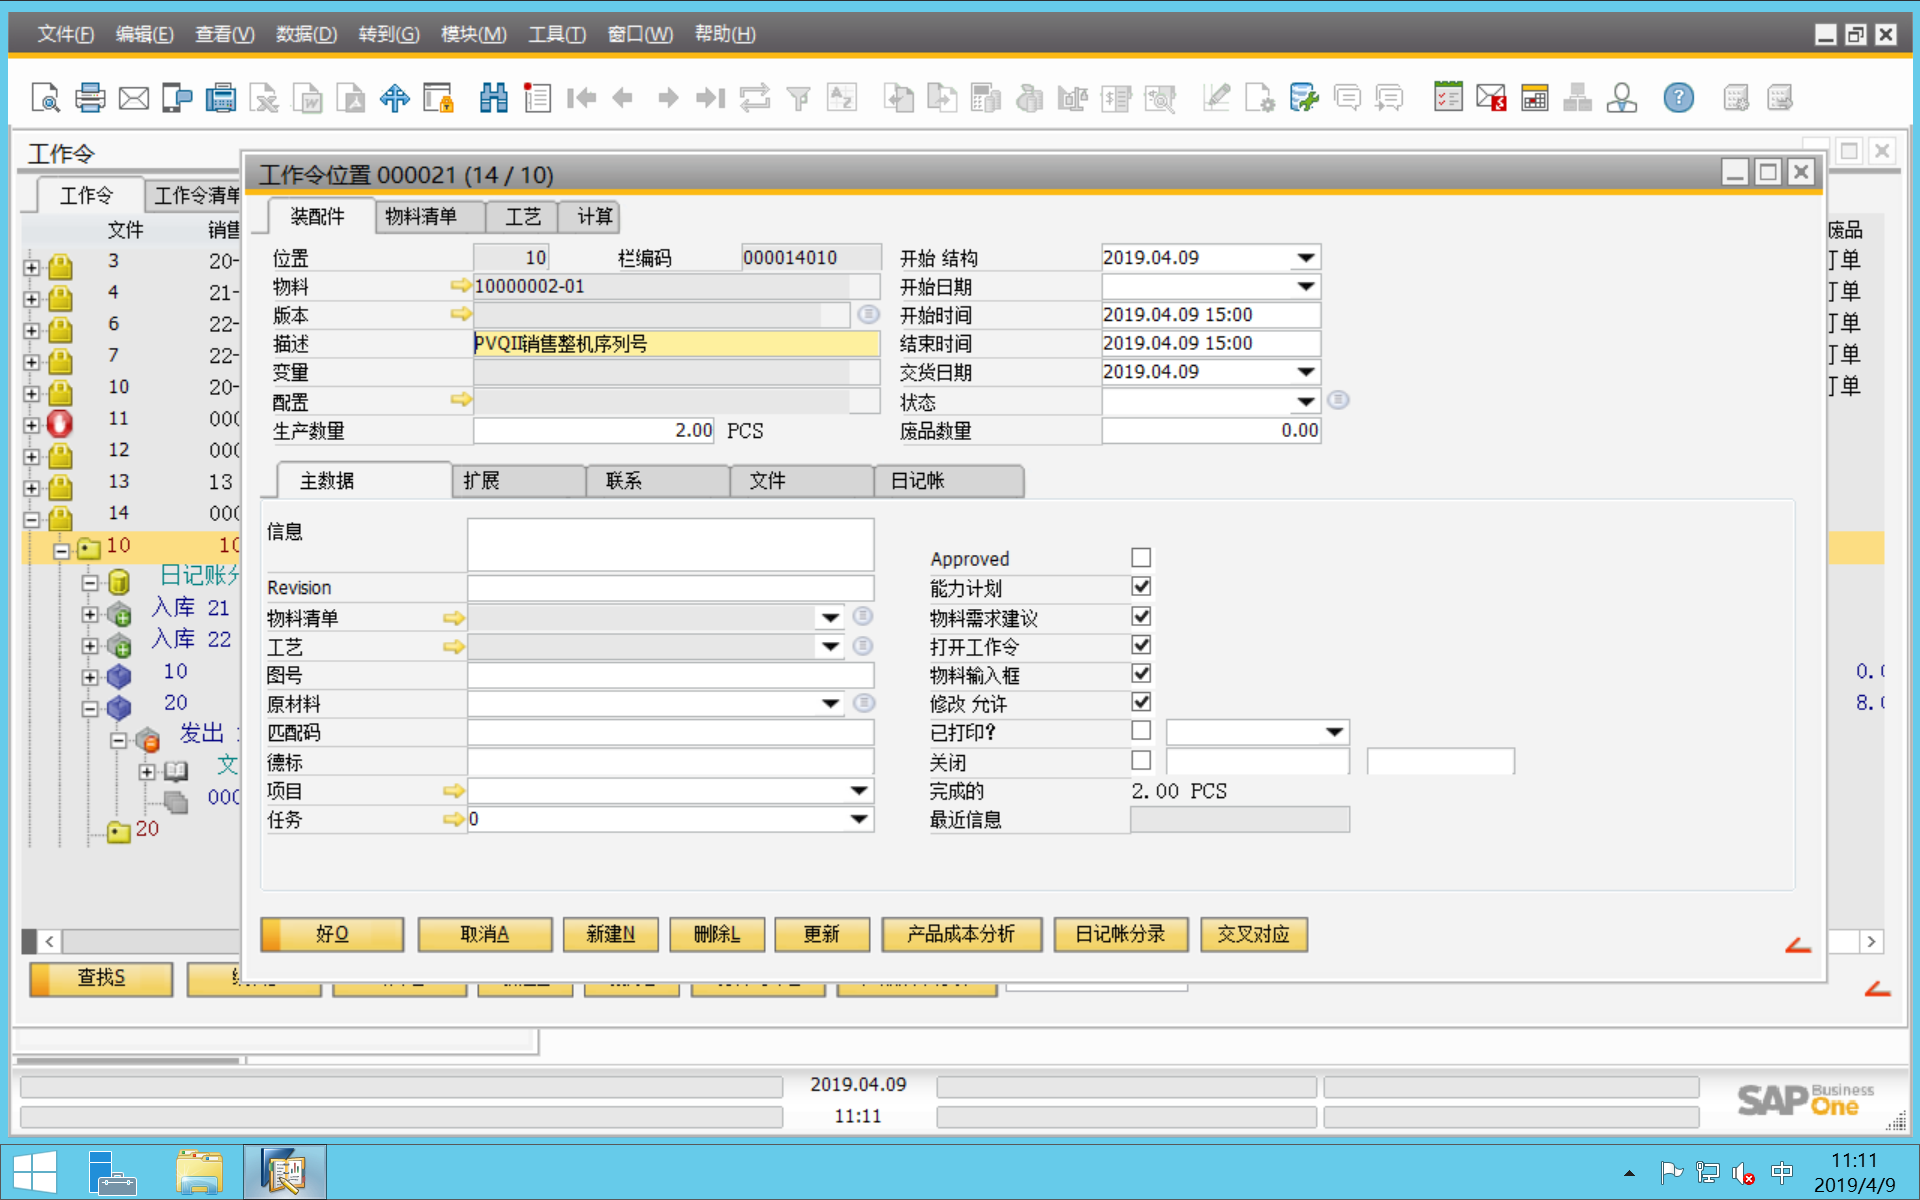Open the 模块(M) menu
Viewport: 1920px width, 1200px height.
pos(473,34)
